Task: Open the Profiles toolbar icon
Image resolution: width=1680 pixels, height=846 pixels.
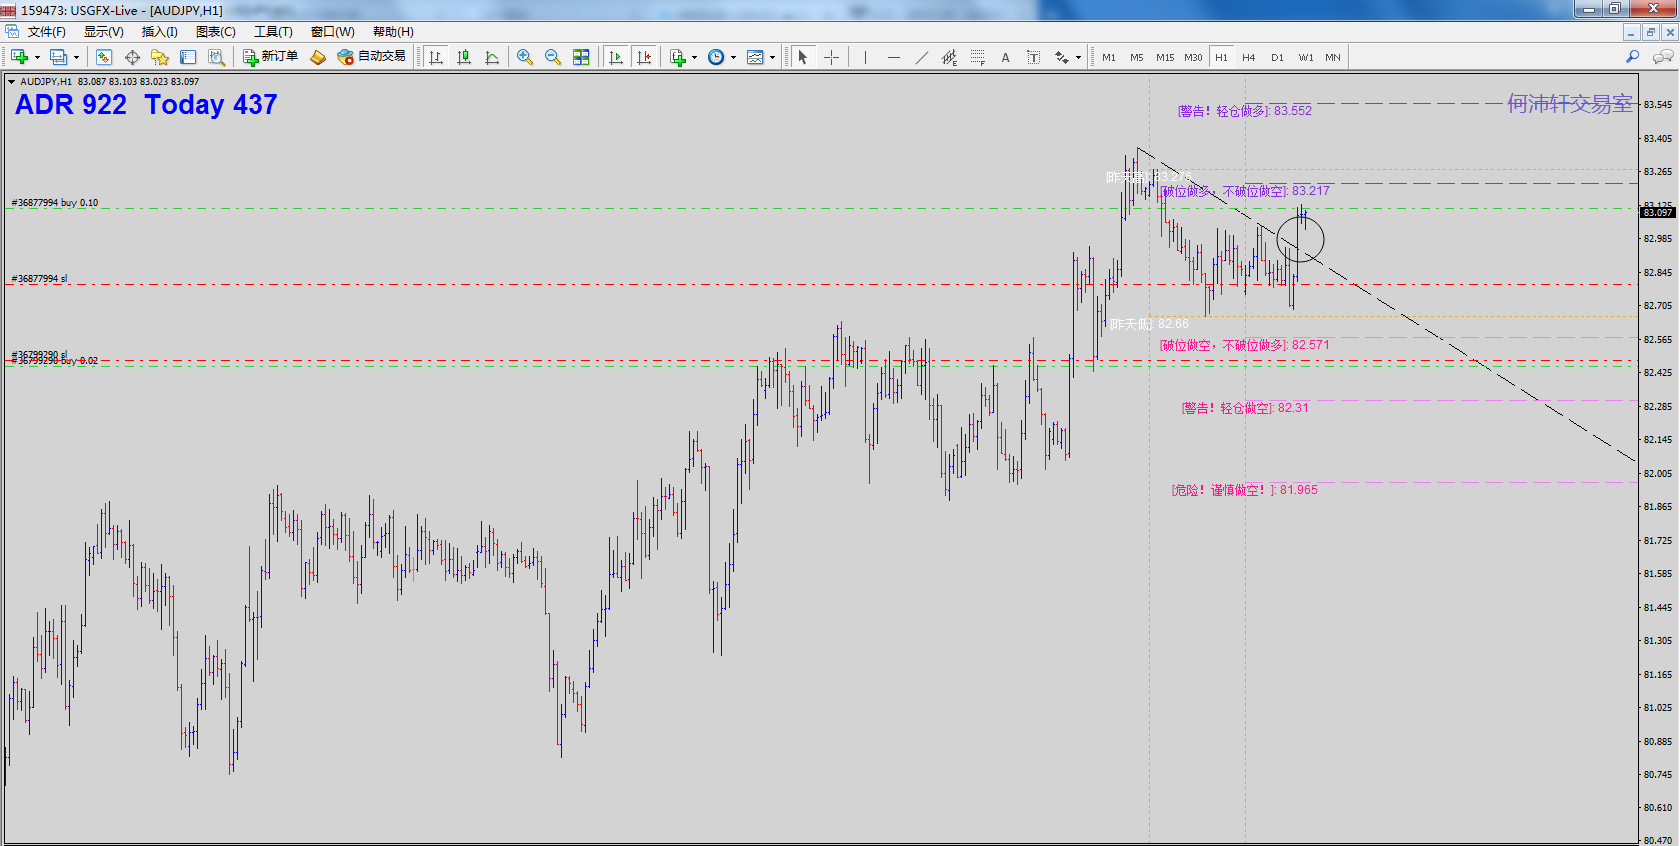Action: 59,57
